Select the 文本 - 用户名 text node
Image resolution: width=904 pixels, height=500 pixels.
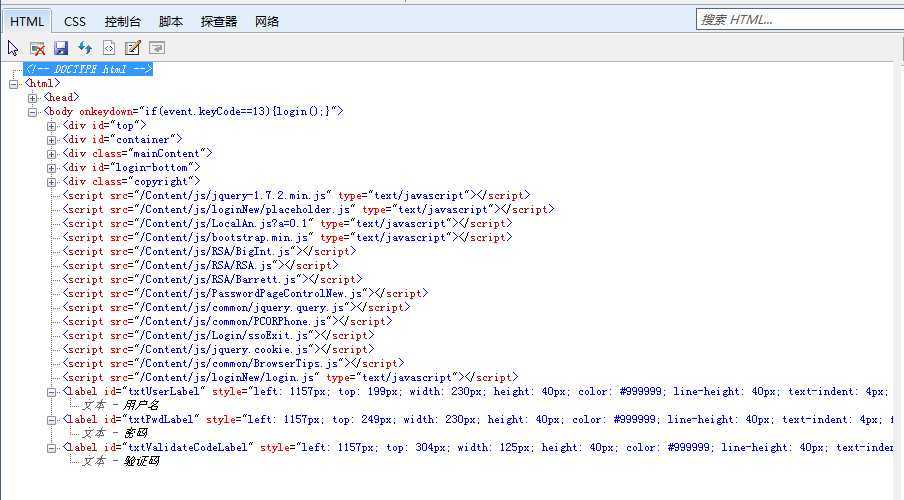click(x=120, y=405)
